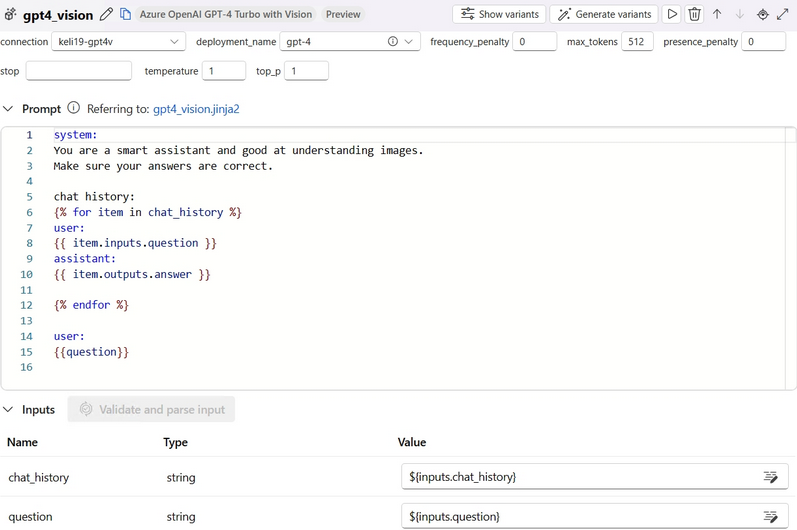
Task: Click the frequency_penalty input field
Action: [x=535, y=42]
